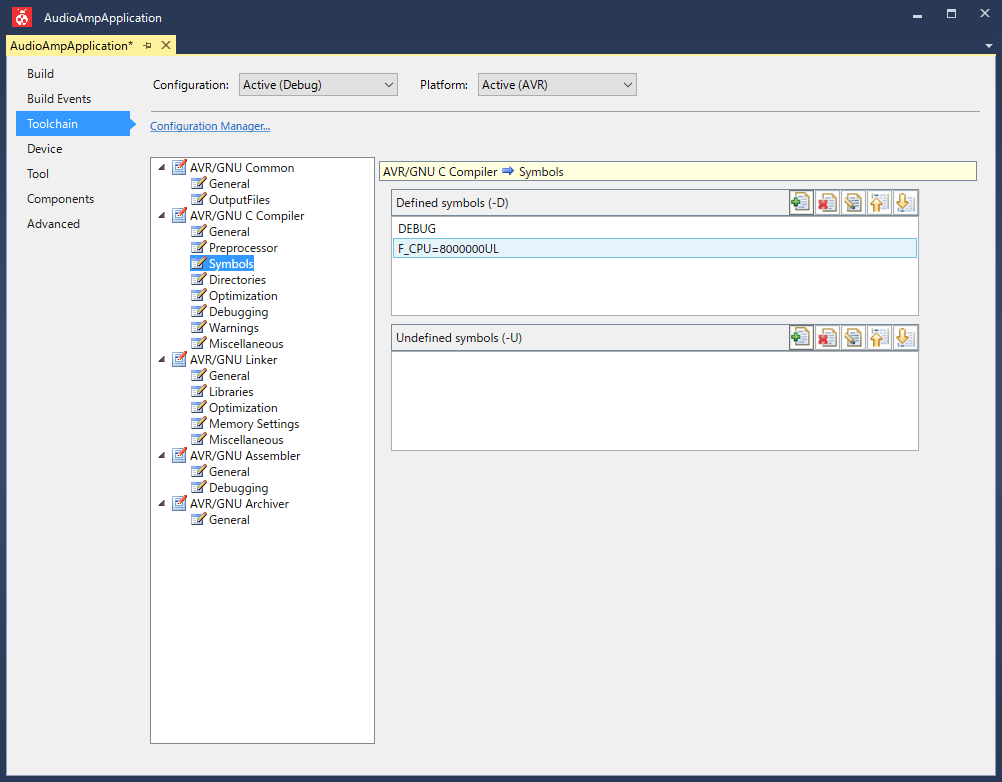This screenshot has height=782, width=1002.
Task: Add item to Defined symbols list
Action: click(x=801, y=203)
